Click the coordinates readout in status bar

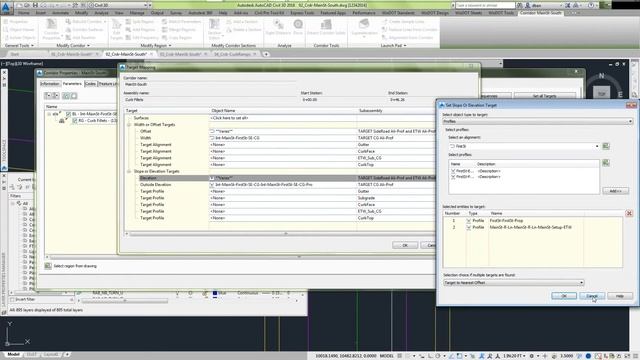point(346,356)
